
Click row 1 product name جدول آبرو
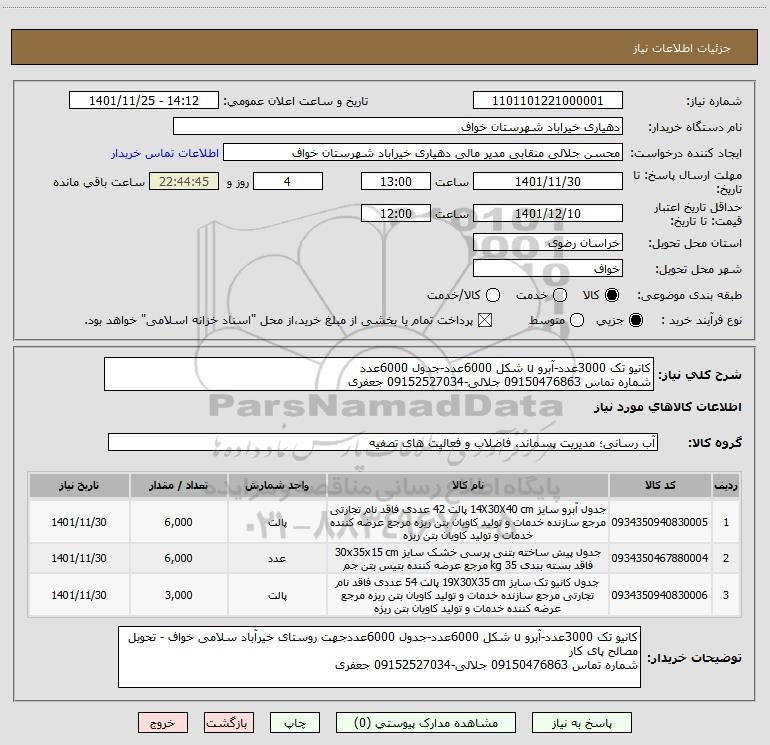[468, 522]
